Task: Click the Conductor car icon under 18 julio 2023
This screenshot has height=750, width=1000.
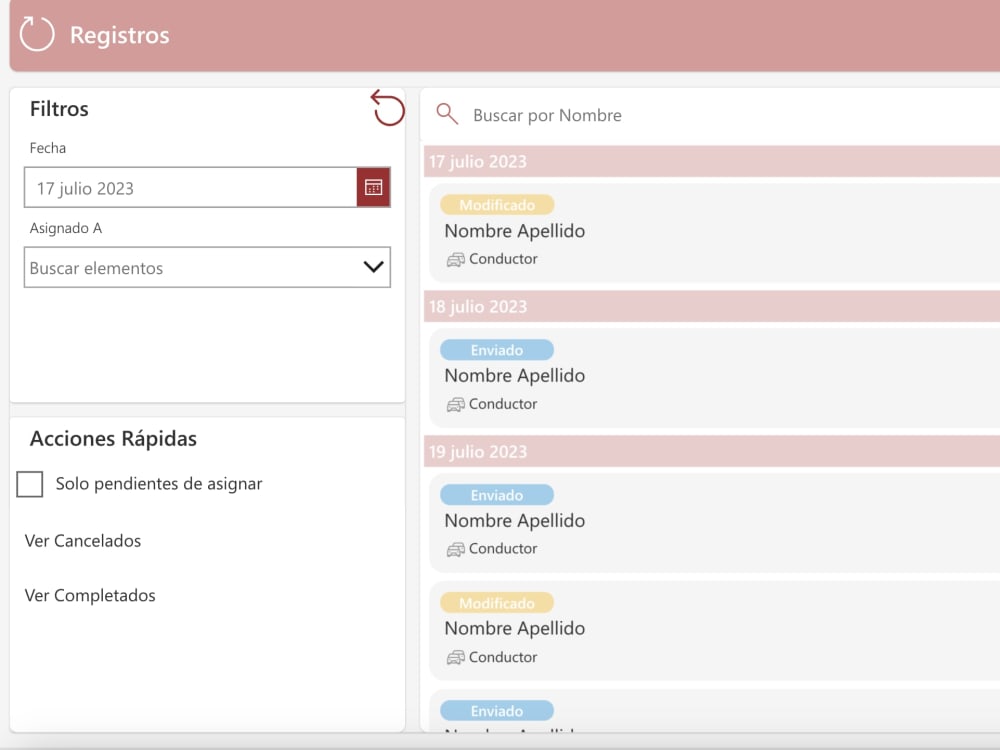Action: 455,404
